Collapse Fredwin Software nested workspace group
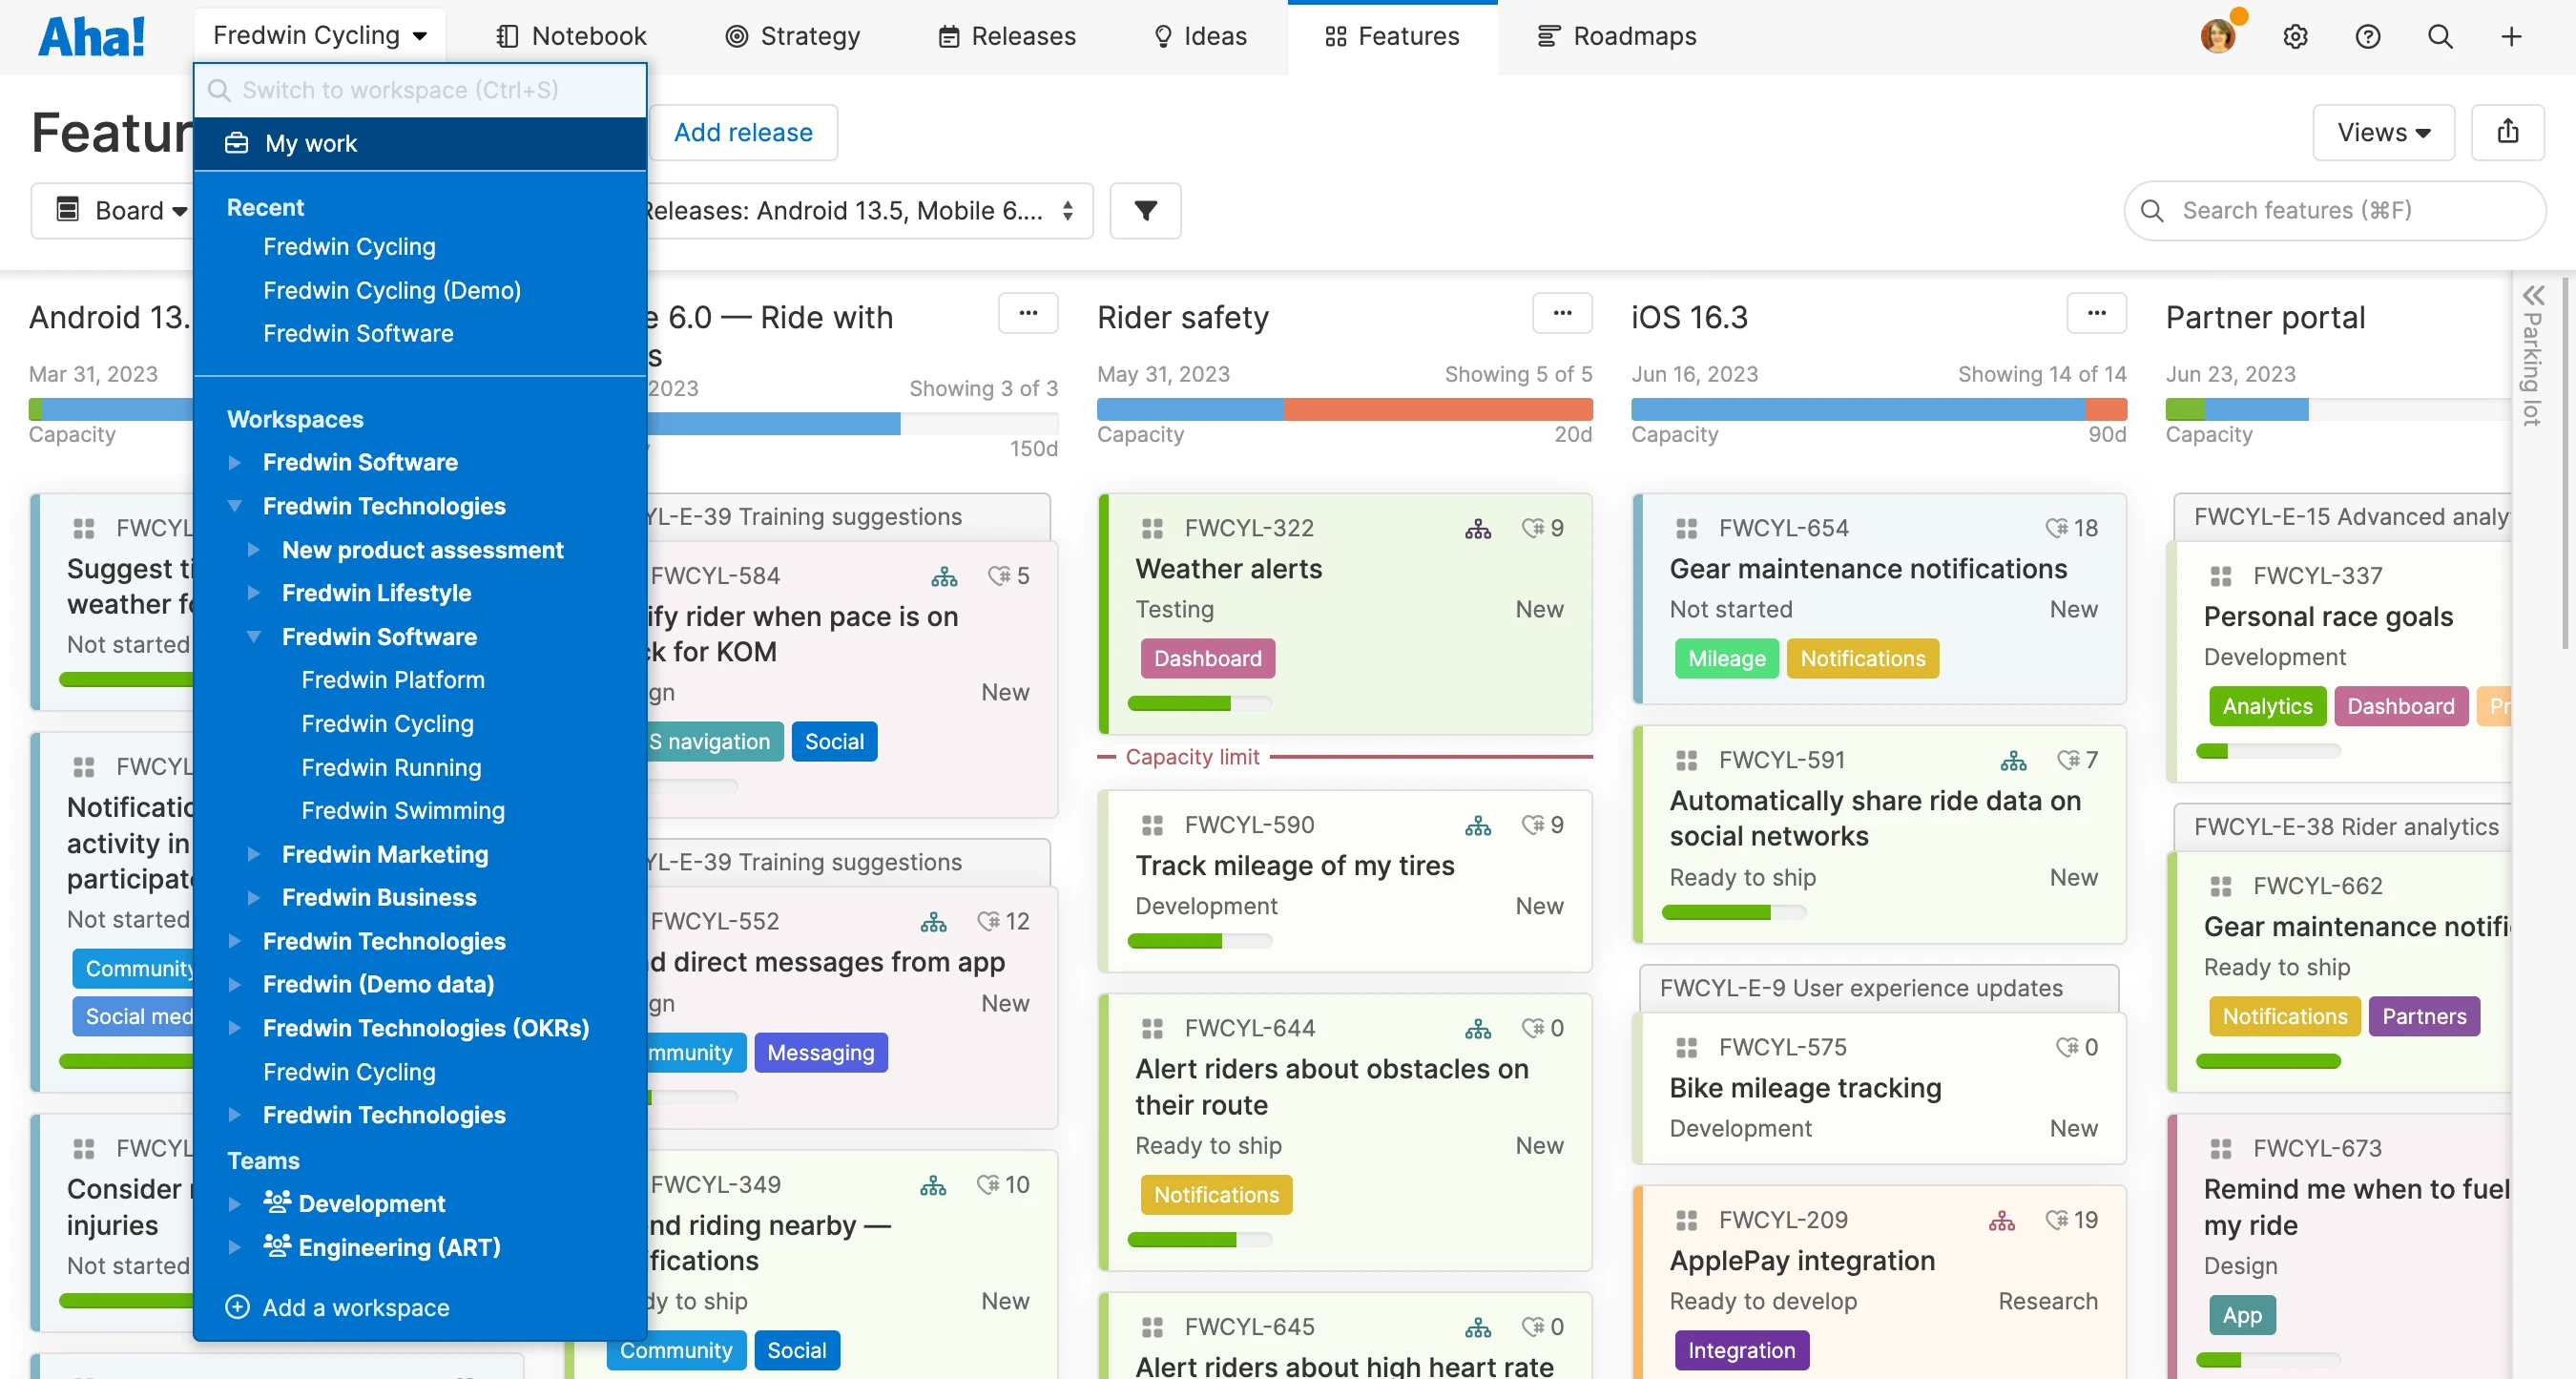 [254, 637]
